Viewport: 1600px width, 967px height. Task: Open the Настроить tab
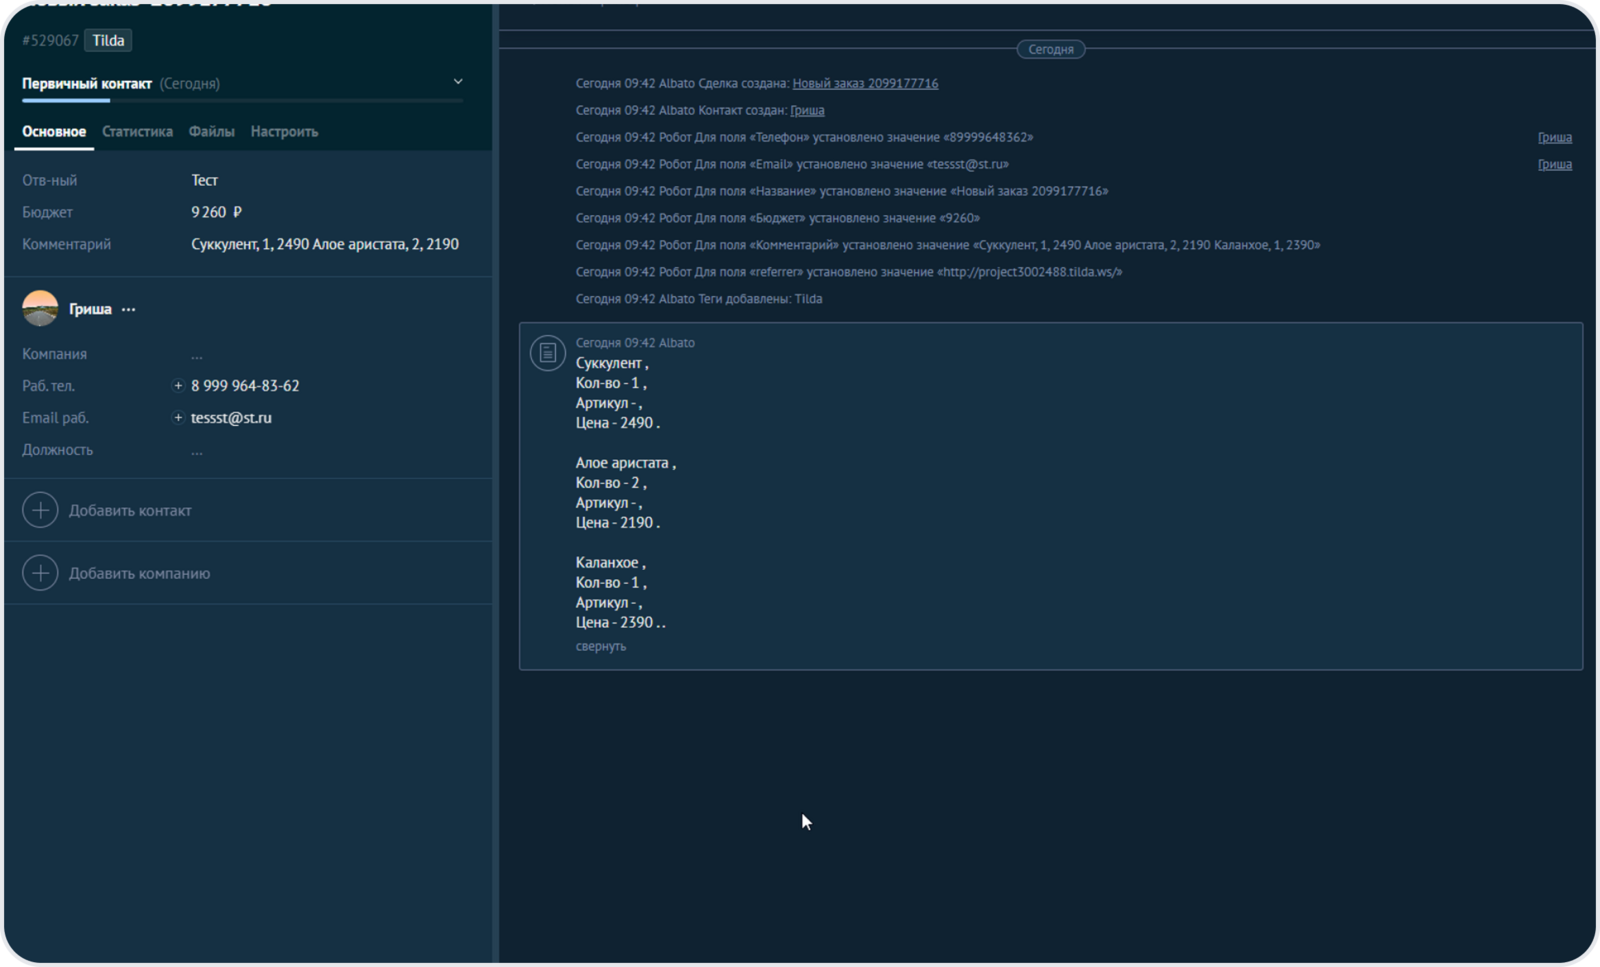coord(284,131)
